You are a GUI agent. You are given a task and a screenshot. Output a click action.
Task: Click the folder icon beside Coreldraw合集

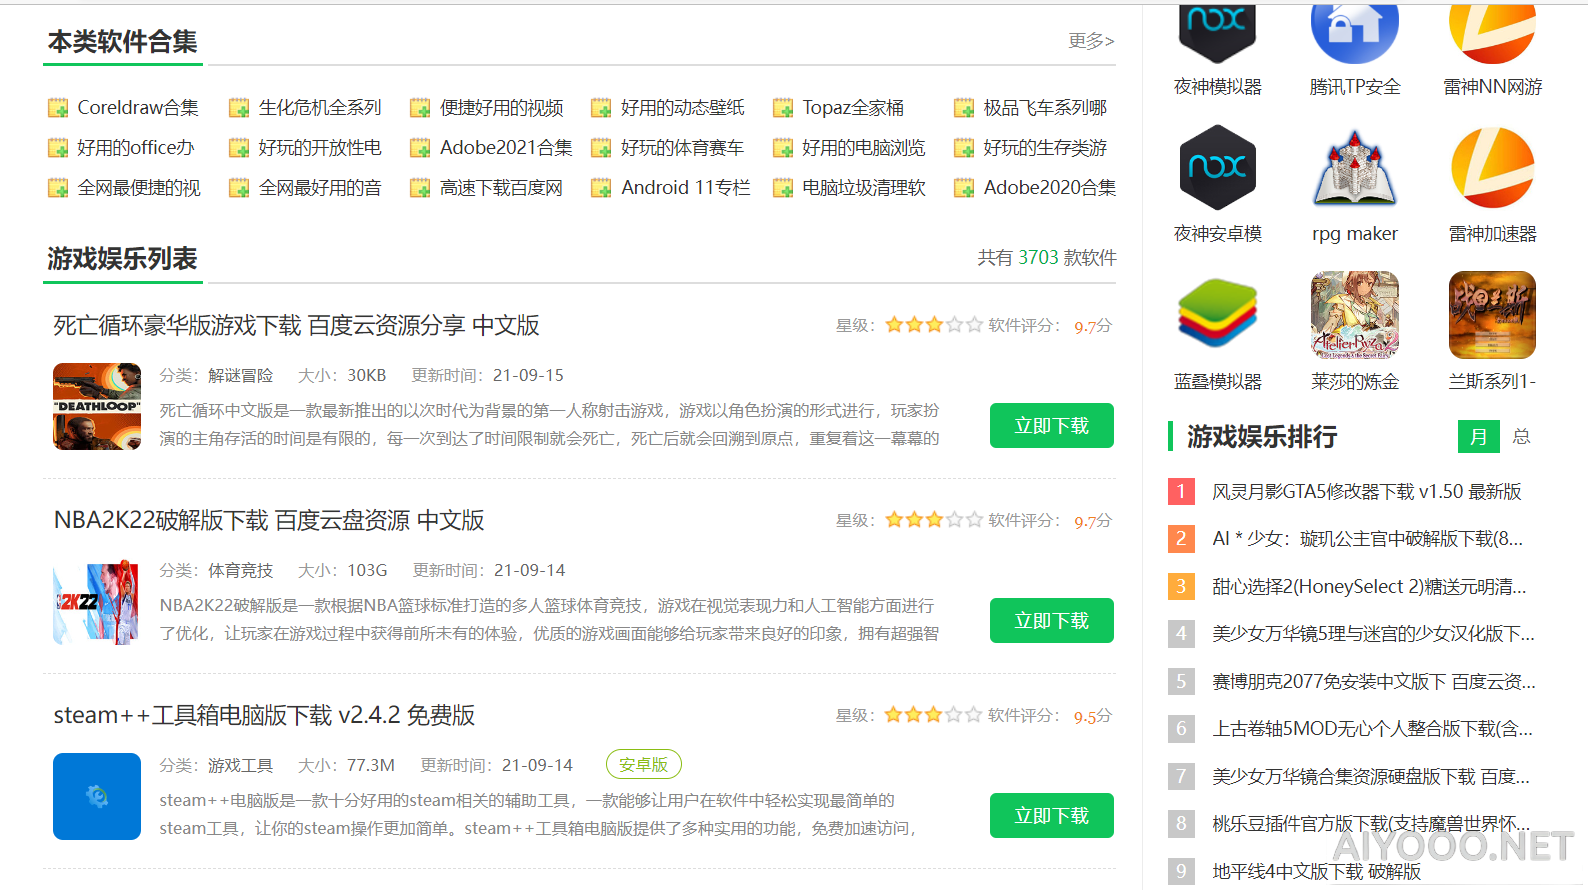(x=58, y=108)
